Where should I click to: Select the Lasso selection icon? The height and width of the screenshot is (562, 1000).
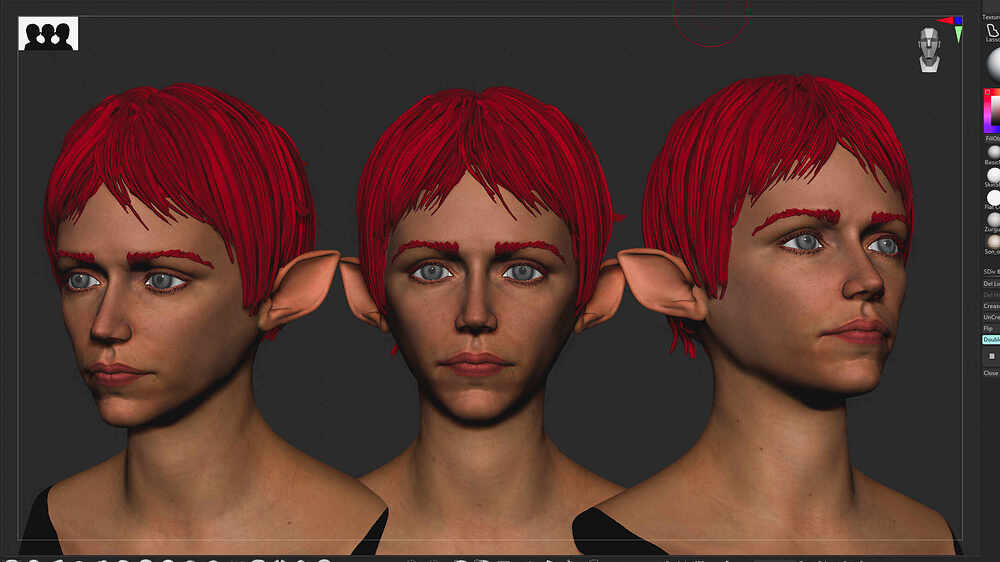[x=993, y=32]
